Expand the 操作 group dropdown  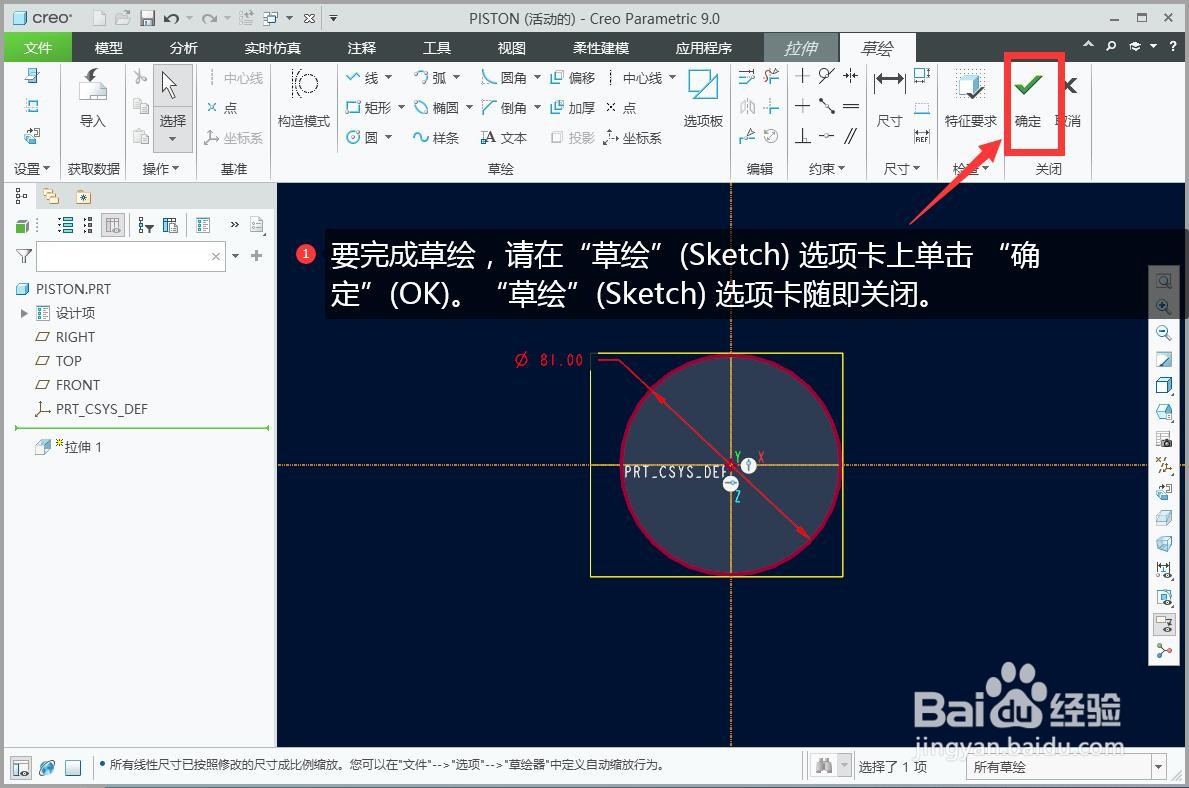(x=161, y=169)
